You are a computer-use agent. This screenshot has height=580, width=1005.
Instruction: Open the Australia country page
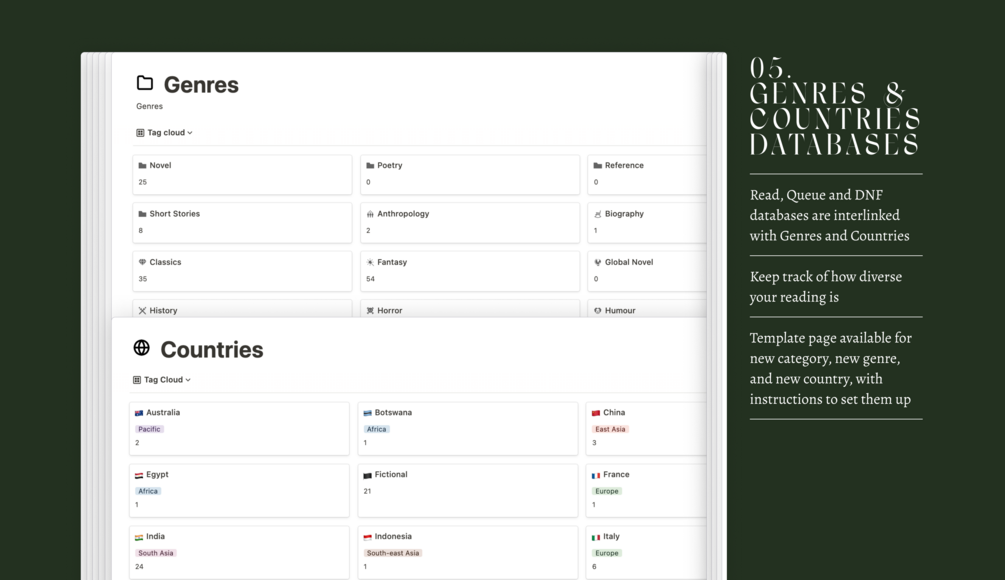pyautogui.click(x=239, y=429)
